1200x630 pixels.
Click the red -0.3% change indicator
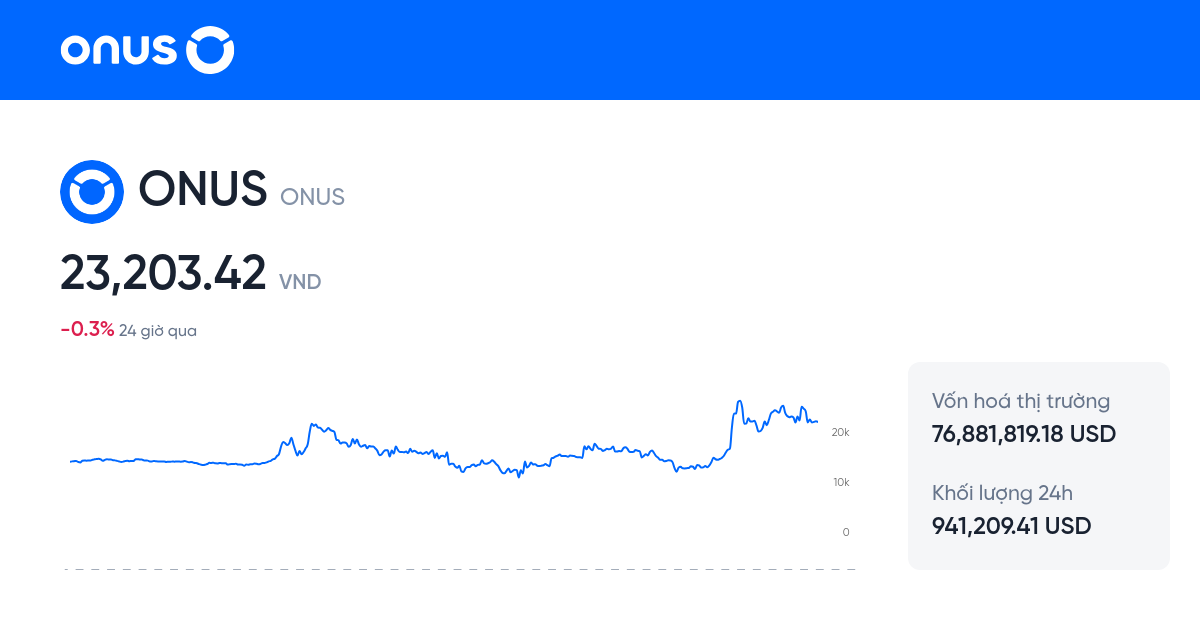tap(87, 330)
